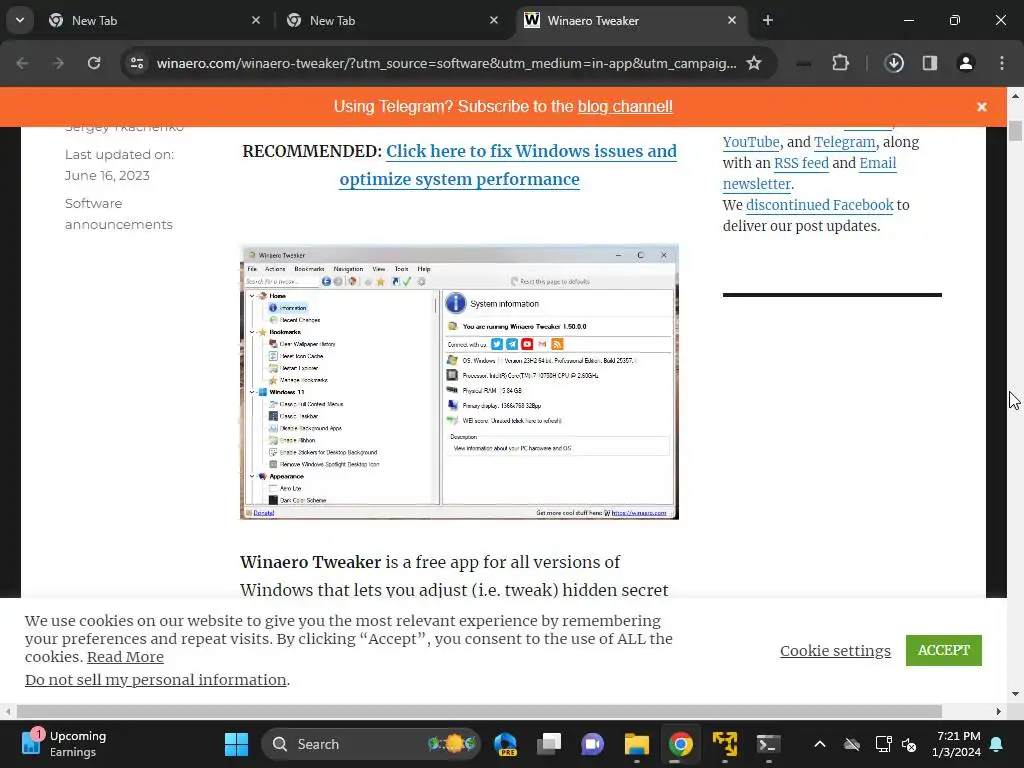This screenshot has height=768, width=1024.
Task: Click the muted volume tray icon
Action: click(908, 744)
